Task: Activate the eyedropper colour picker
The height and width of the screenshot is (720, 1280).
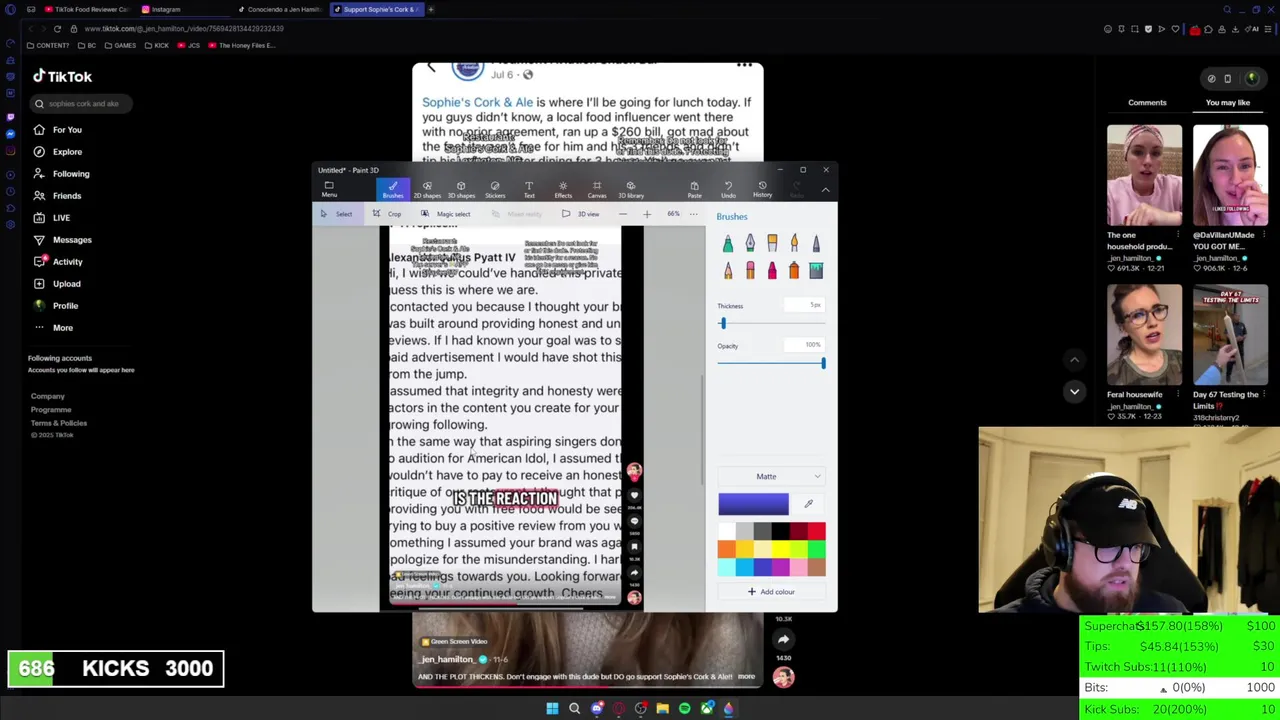Action: point(808,504)
